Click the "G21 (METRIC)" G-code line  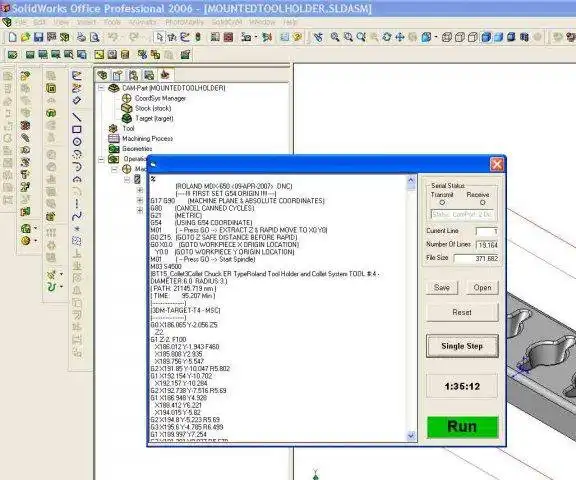coord(177,216)
